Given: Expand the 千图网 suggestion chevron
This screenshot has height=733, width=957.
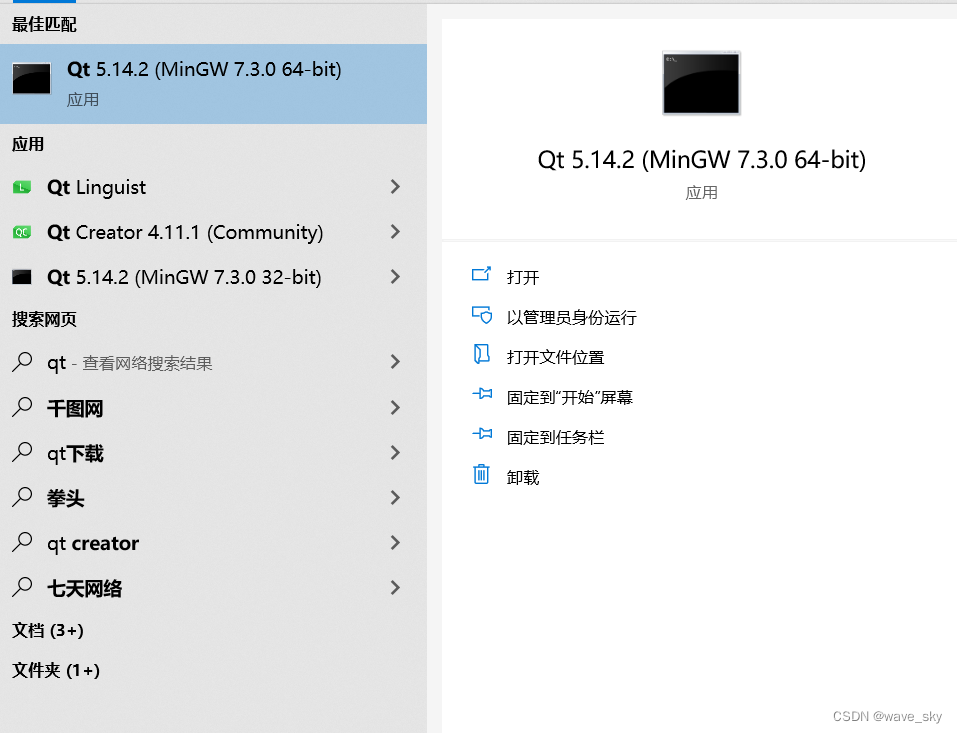Looking at the screenshot, I should click(395, 407).
